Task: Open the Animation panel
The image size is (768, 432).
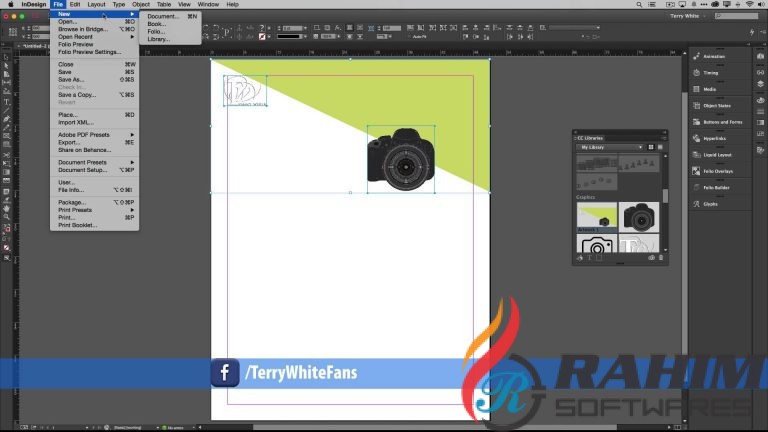Action: pos(713,57)
